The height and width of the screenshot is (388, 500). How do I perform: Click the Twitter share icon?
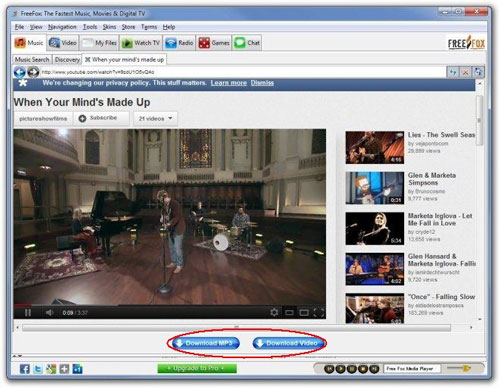[38, 369]
